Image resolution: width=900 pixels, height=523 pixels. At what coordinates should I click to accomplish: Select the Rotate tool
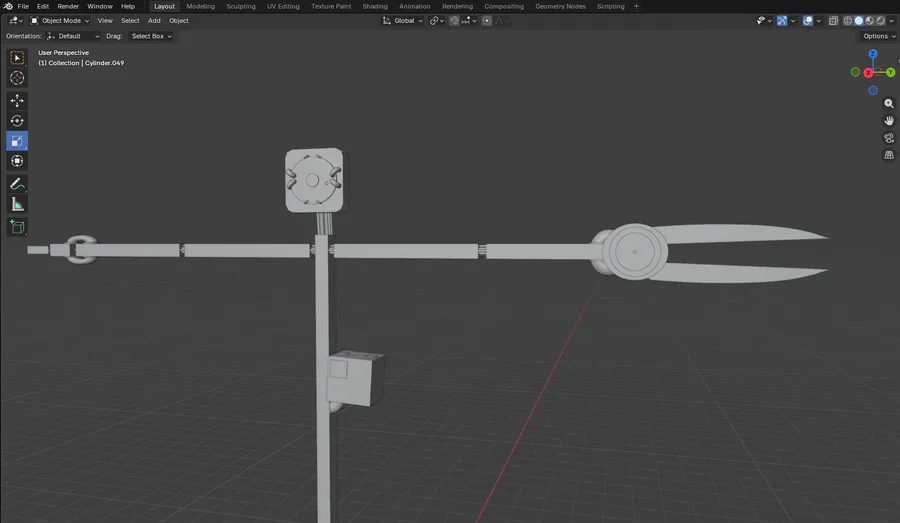point(17,121)
